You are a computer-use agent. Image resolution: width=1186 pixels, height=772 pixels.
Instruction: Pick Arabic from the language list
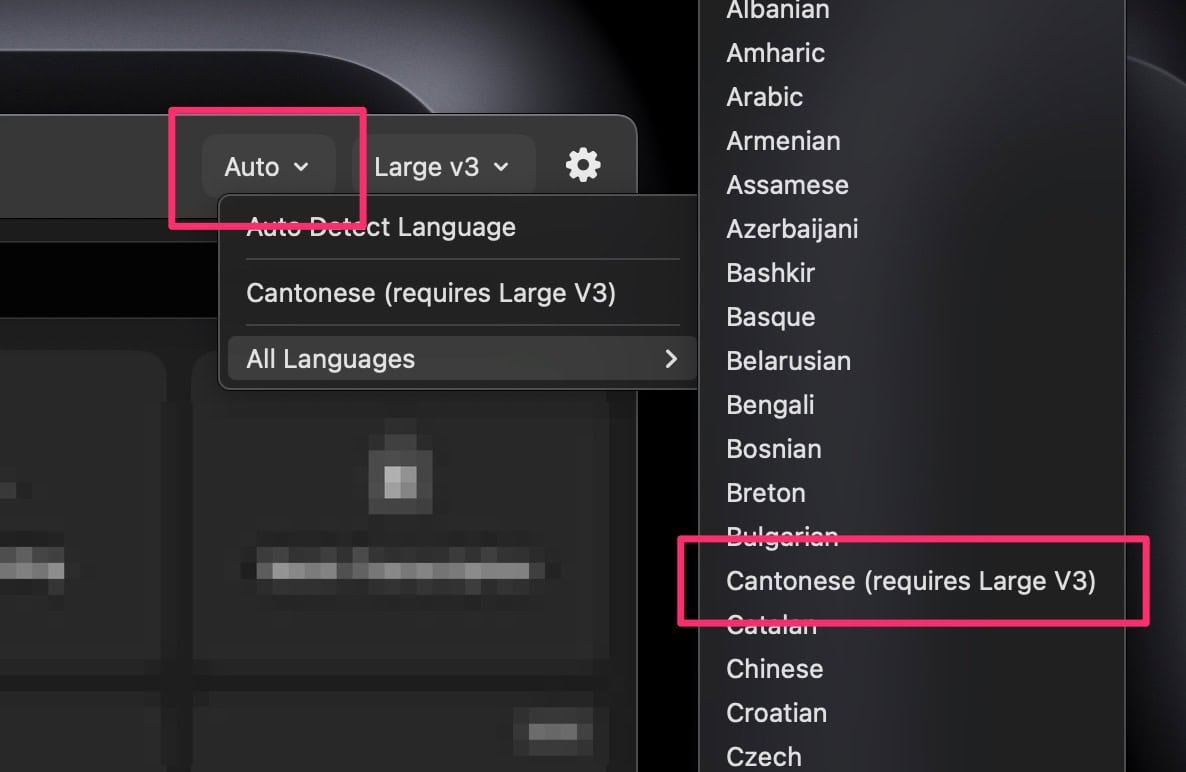click(764, 97)
